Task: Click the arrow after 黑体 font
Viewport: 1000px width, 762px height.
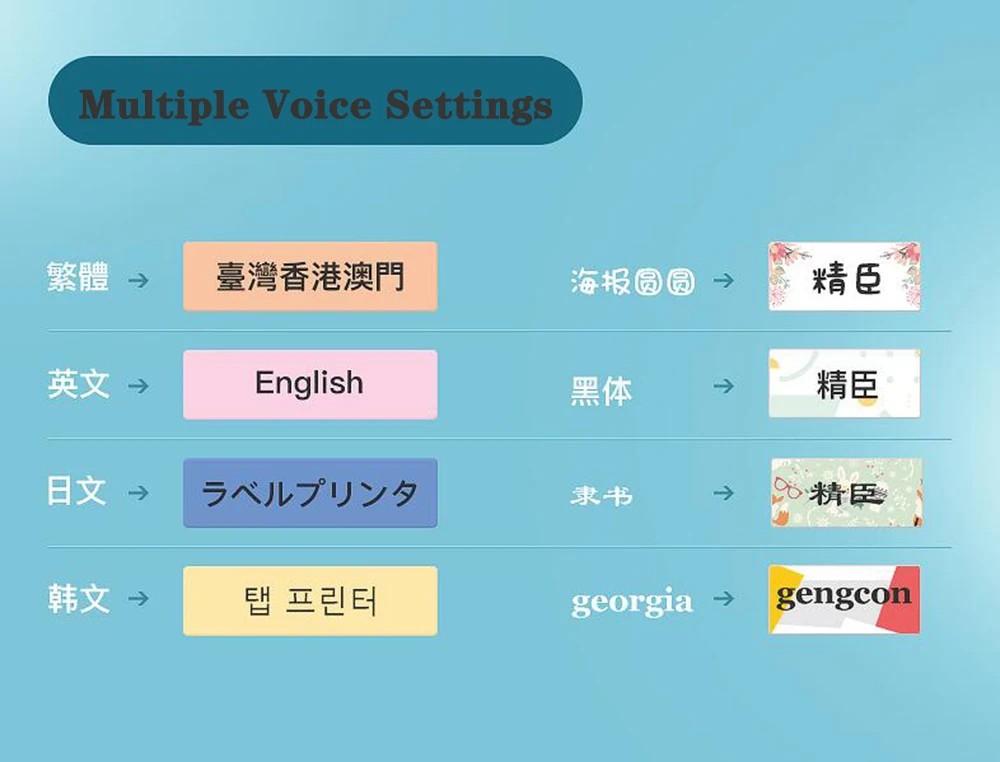Action: click(723, 386)
